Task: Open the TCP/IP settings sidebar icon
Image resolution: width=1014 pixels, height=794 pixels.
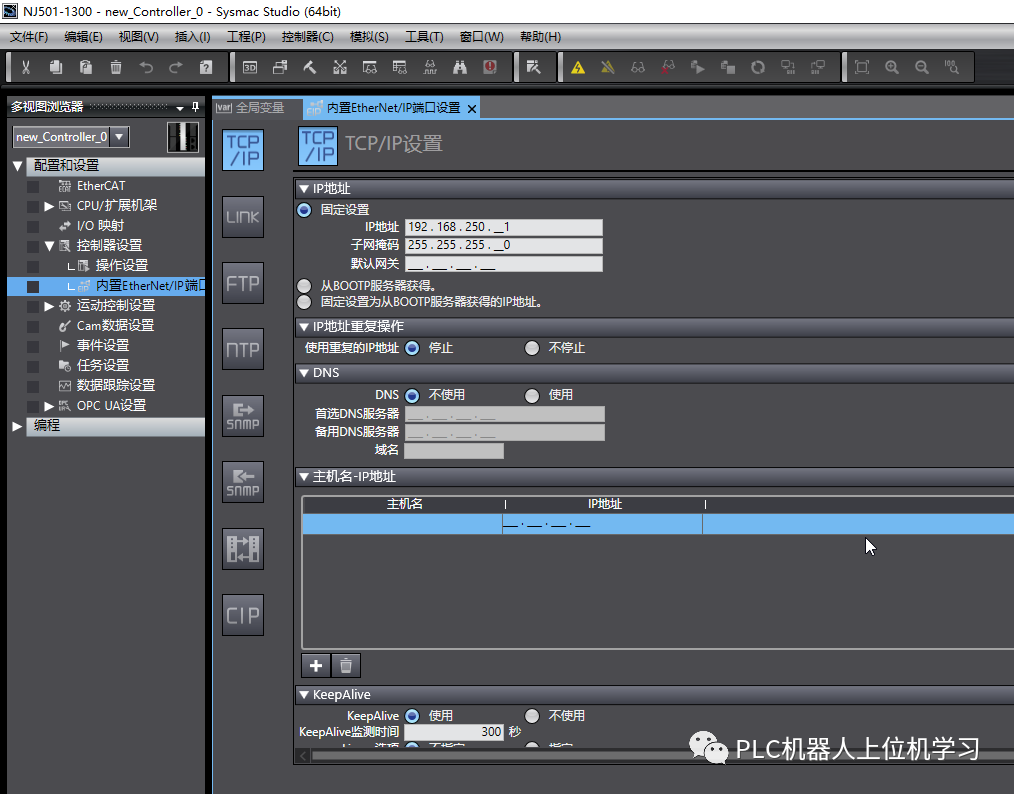Action: (x=243, y=150)
